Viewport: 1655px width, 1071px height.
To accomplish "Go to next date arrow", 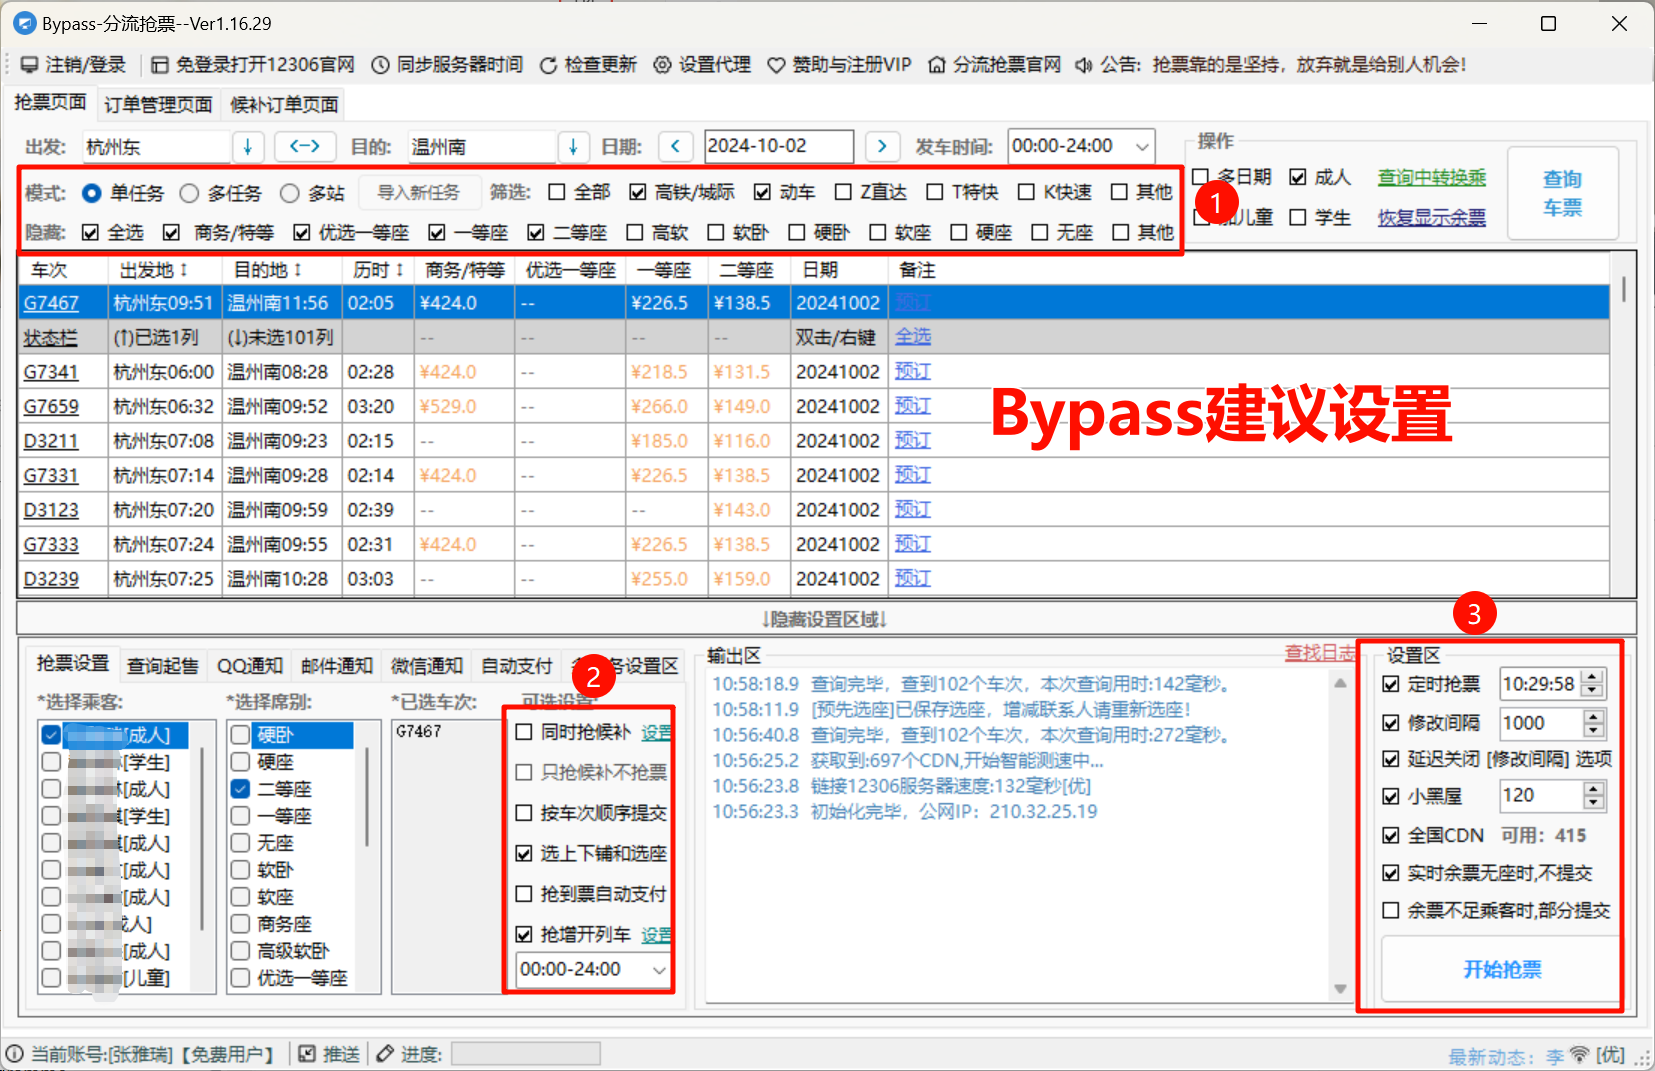I will click(x=882, y=147).
